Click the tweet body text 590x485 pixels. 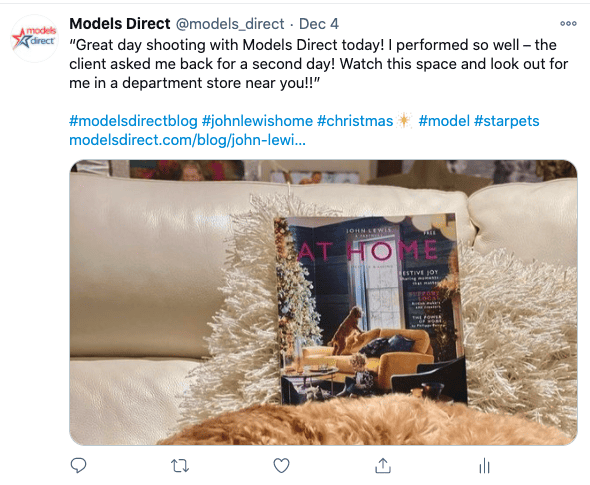[318, 64]
